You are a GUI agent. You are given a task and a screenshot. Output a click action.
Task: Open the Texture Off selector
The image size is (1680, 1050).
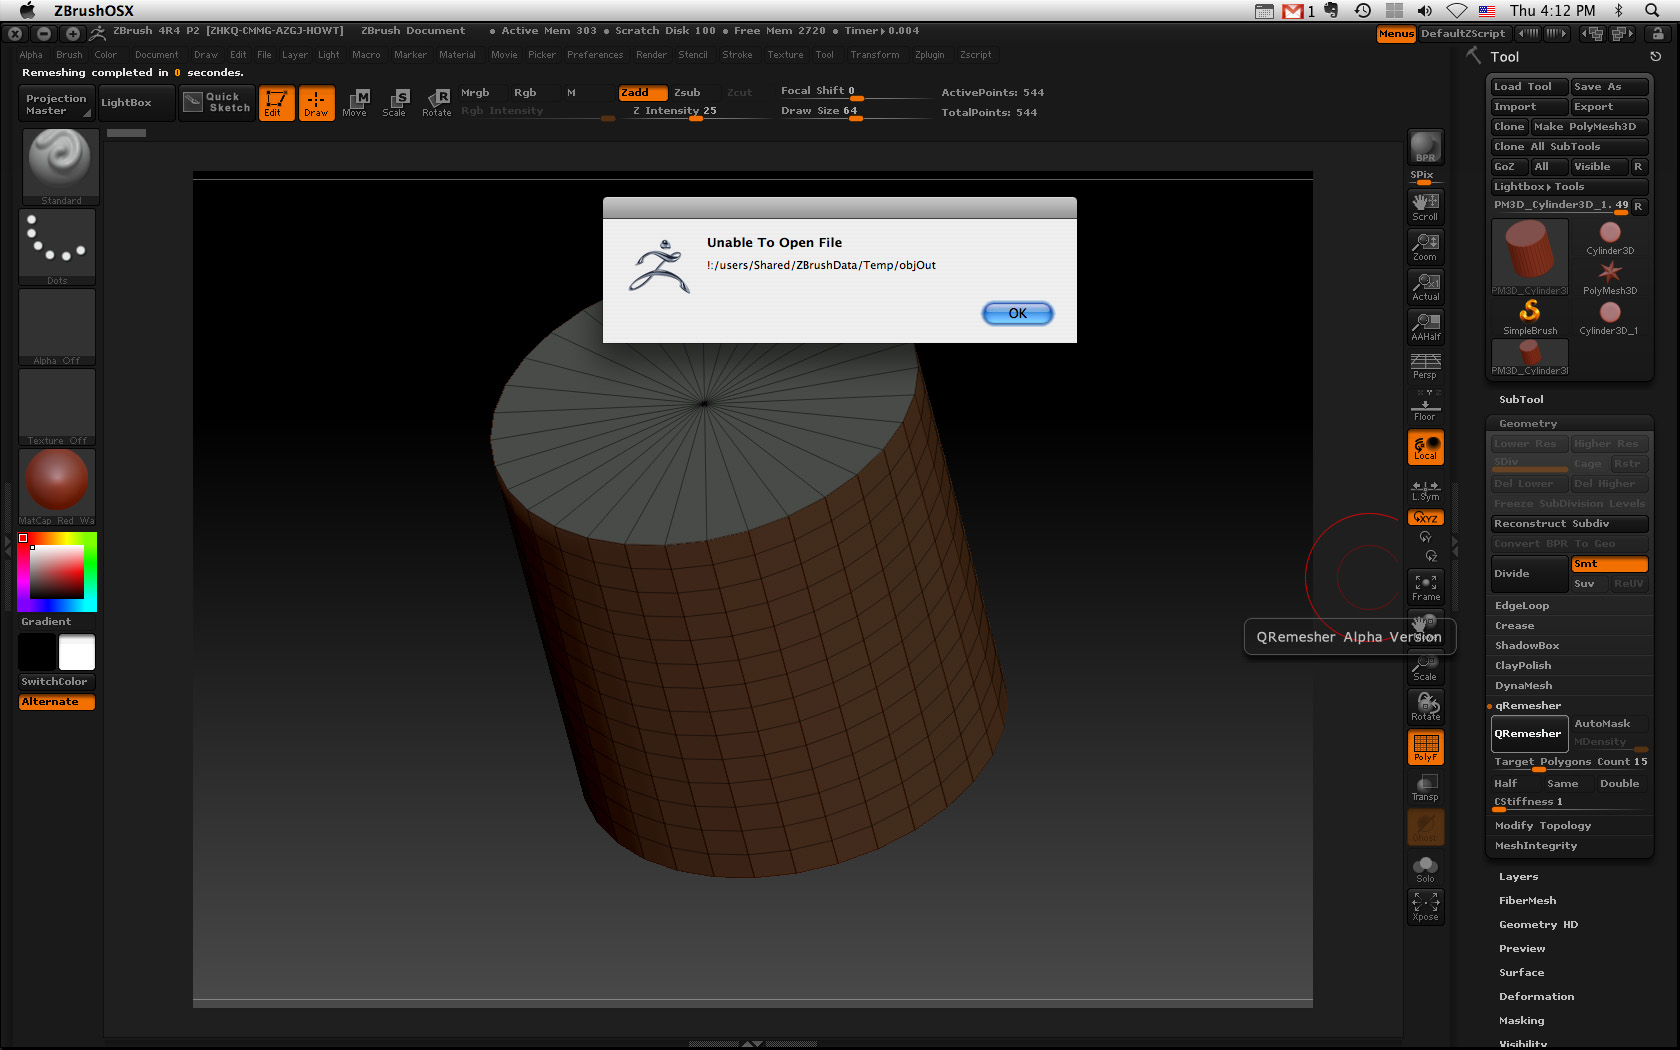pyautogui.click(x=57, y=407)
